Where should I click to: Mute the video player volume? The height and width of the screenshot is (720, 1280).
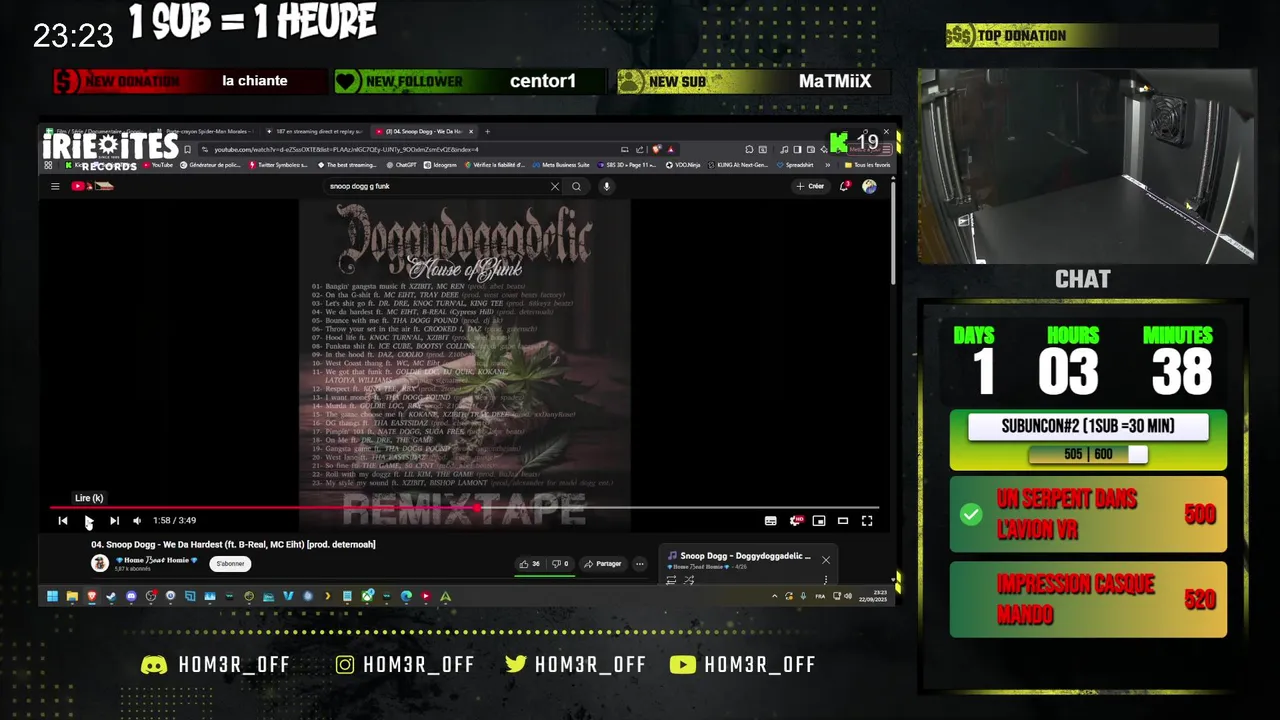click(x=138, y=520)
